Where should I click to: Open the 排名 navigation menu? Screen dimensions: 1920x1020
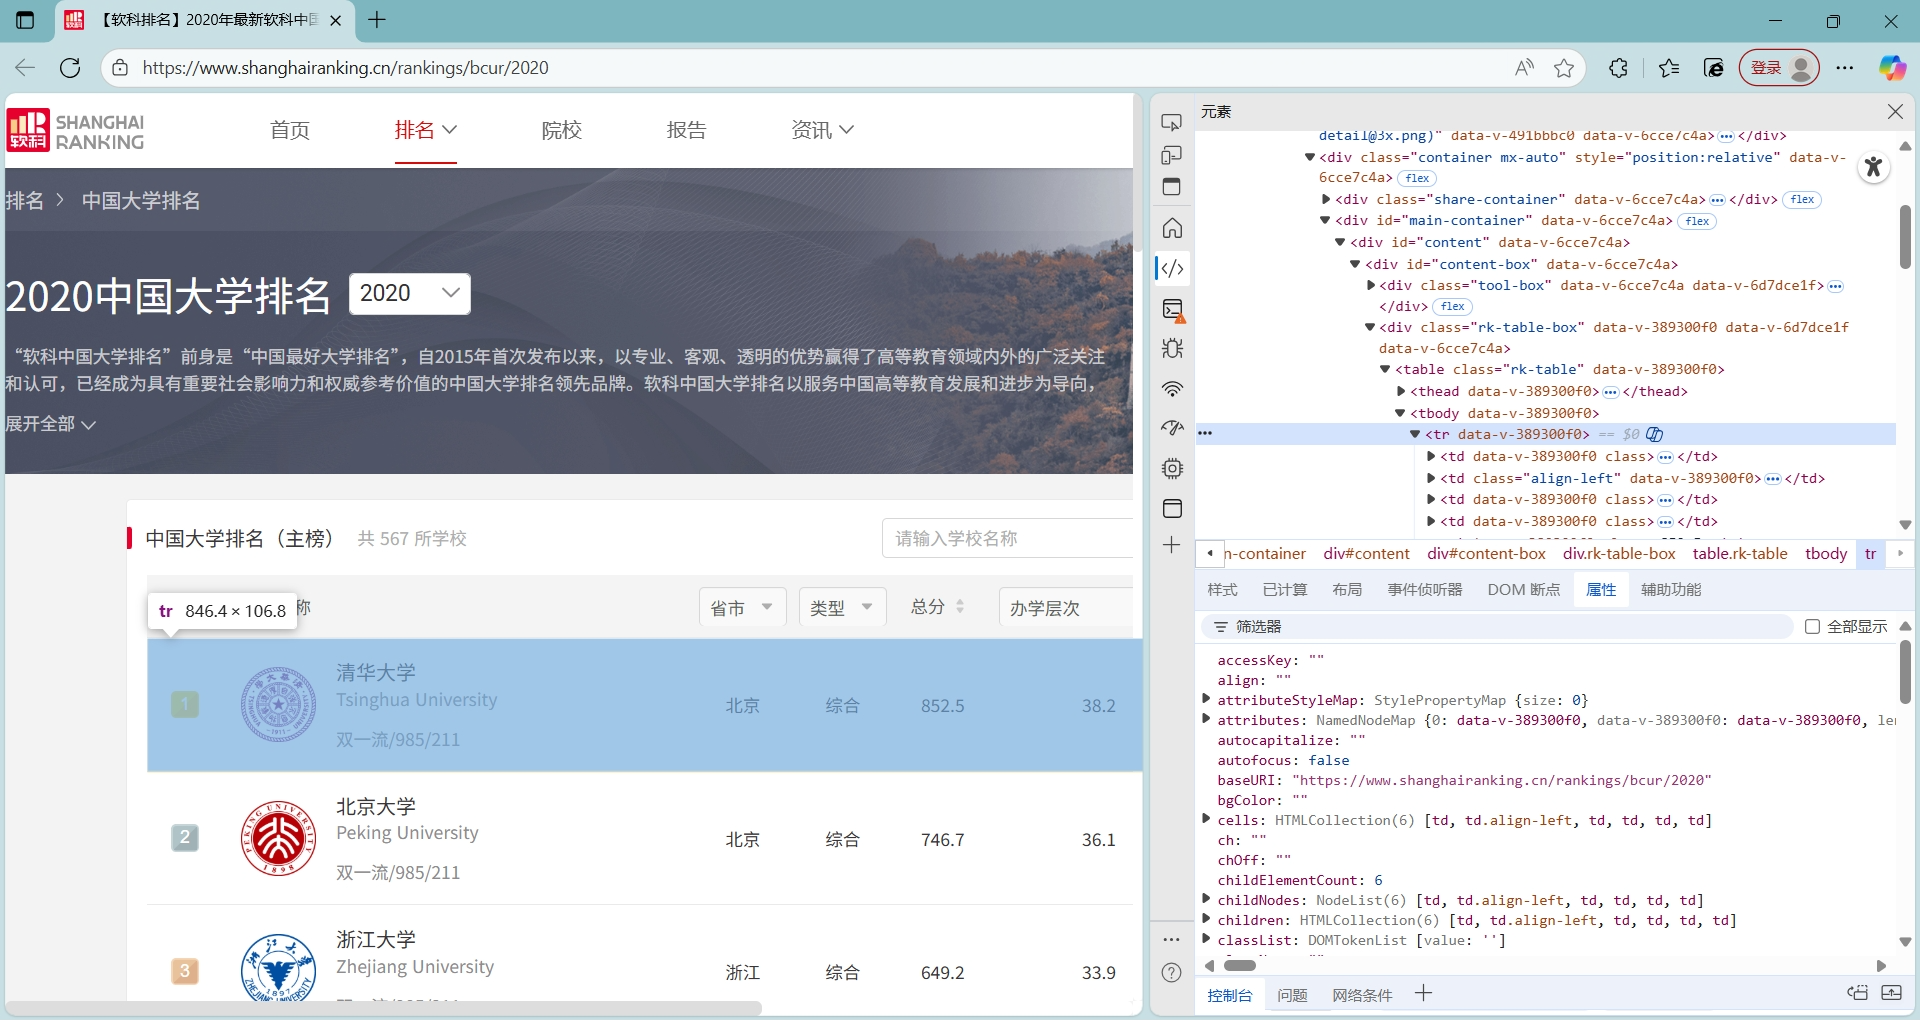pyautogui.click(x=425, y=130)
